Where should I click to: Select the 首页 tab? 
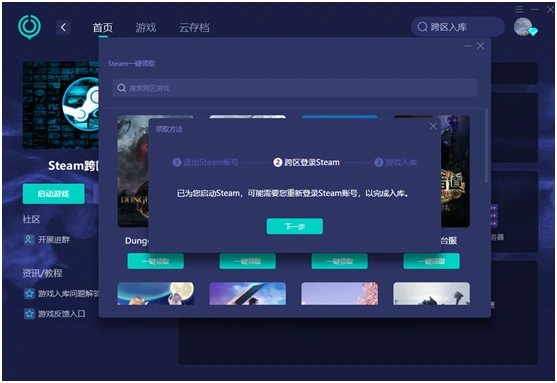tap(103, 27)
